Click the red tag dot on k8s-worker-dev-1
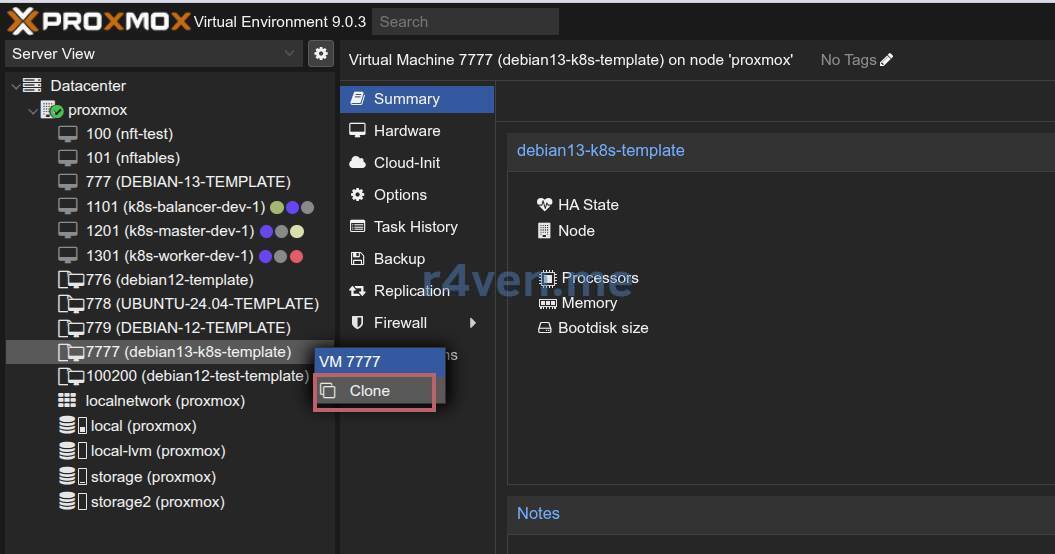Screen dimensions: 1055x554 tap(296, 256)
